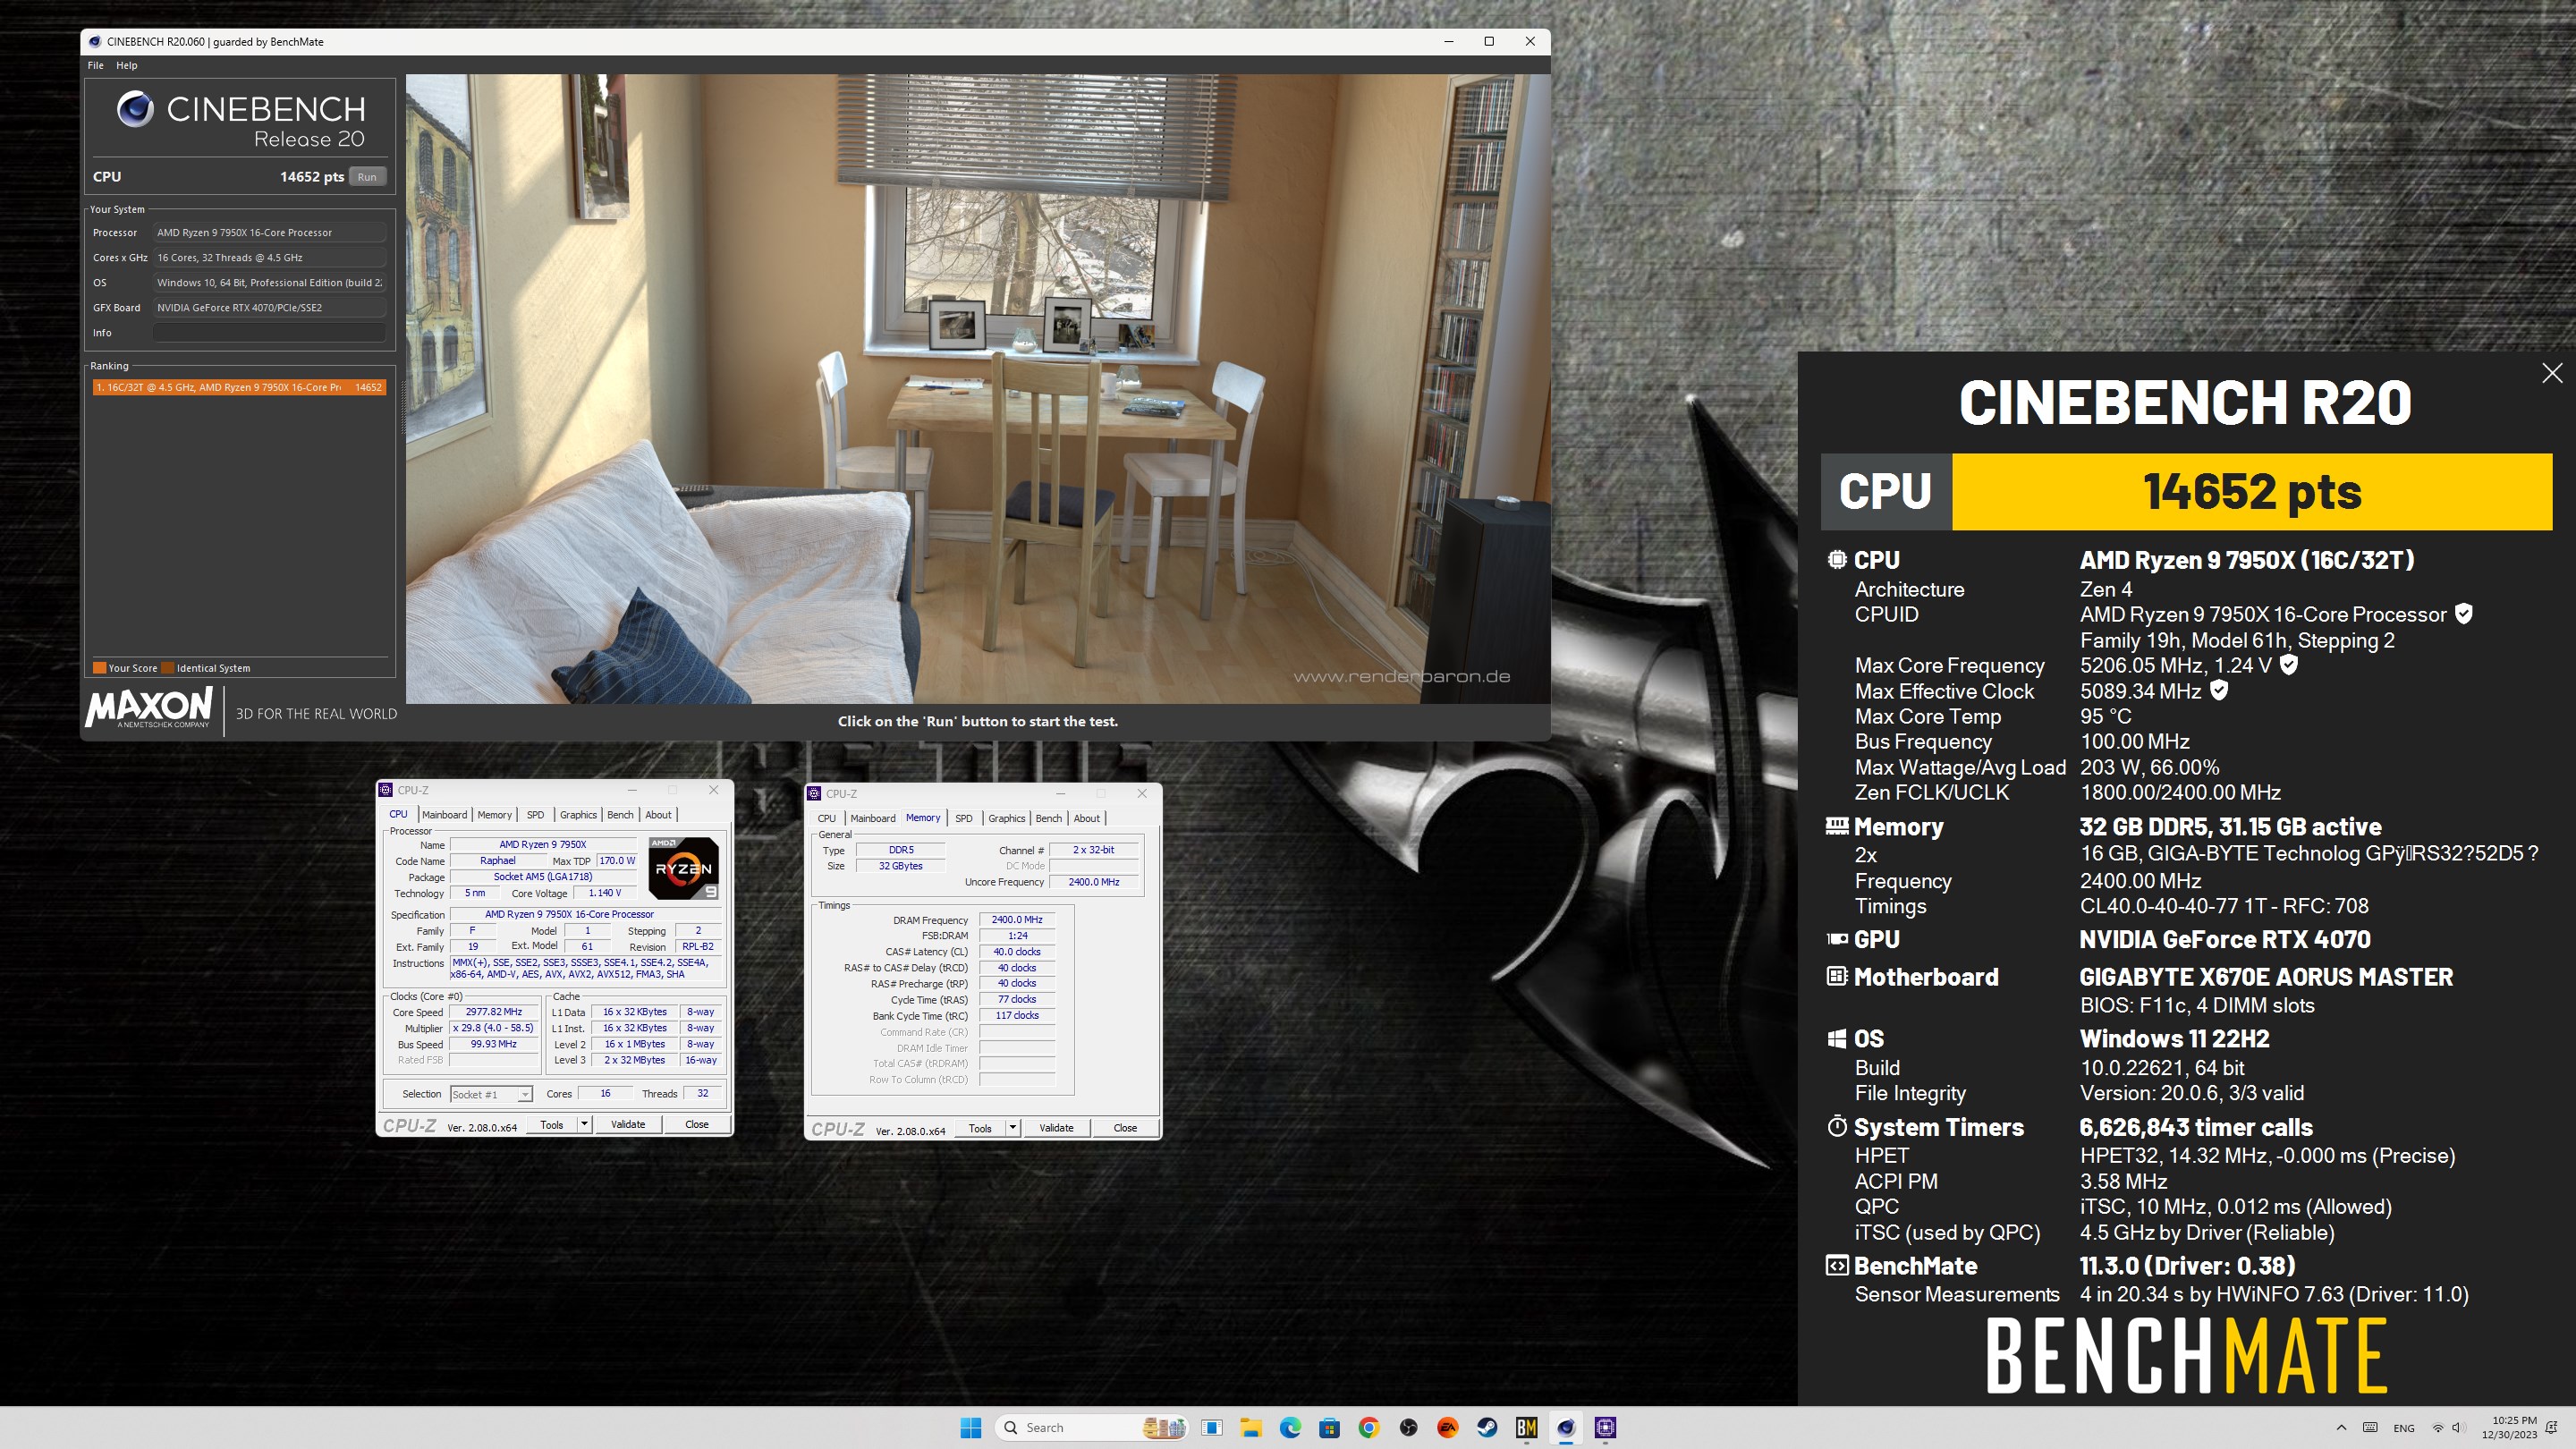This screenshot has height=1449, width=2576.
Task: Click the rendered room image in Cinebench
Action: [977, 388]
